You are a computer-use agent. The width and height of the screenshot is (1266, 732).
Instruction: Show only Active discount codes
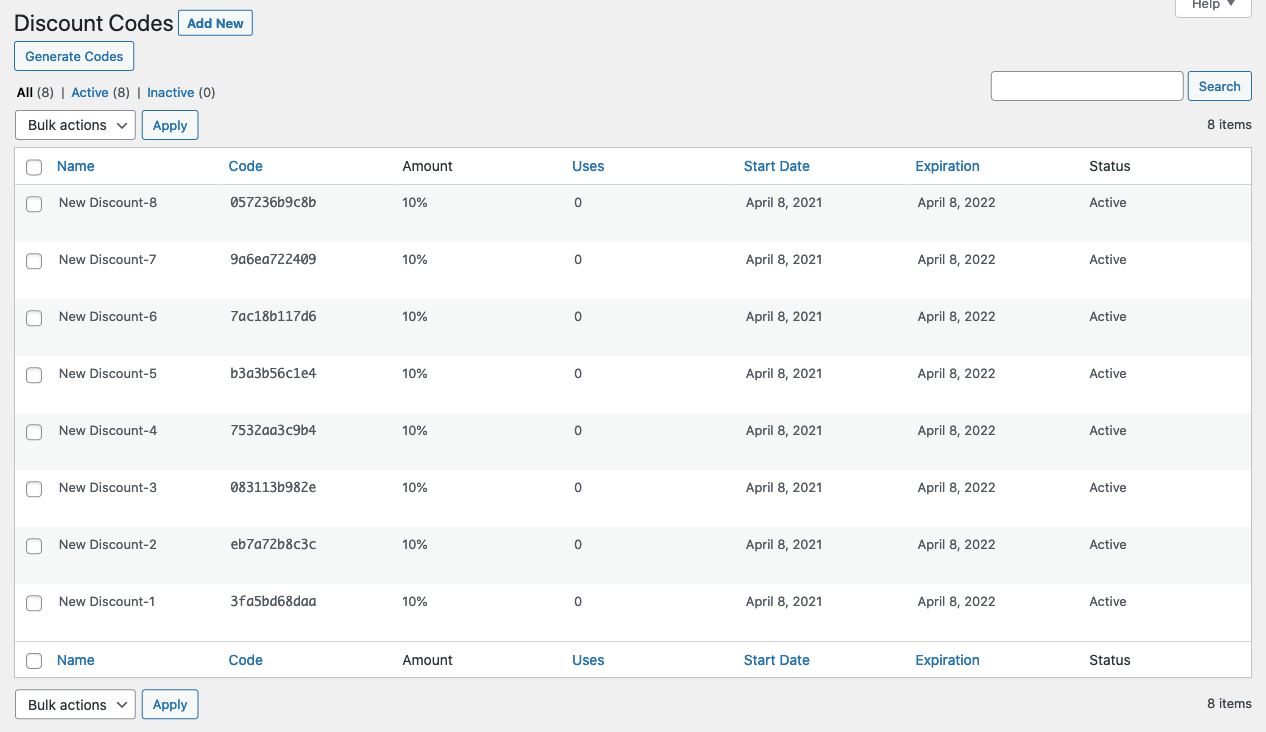click(x=89, y=92)
